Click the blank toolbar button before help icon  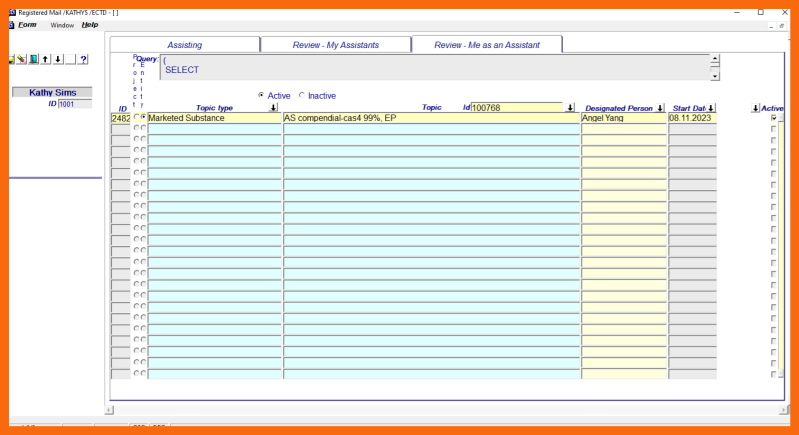[70, 60]
